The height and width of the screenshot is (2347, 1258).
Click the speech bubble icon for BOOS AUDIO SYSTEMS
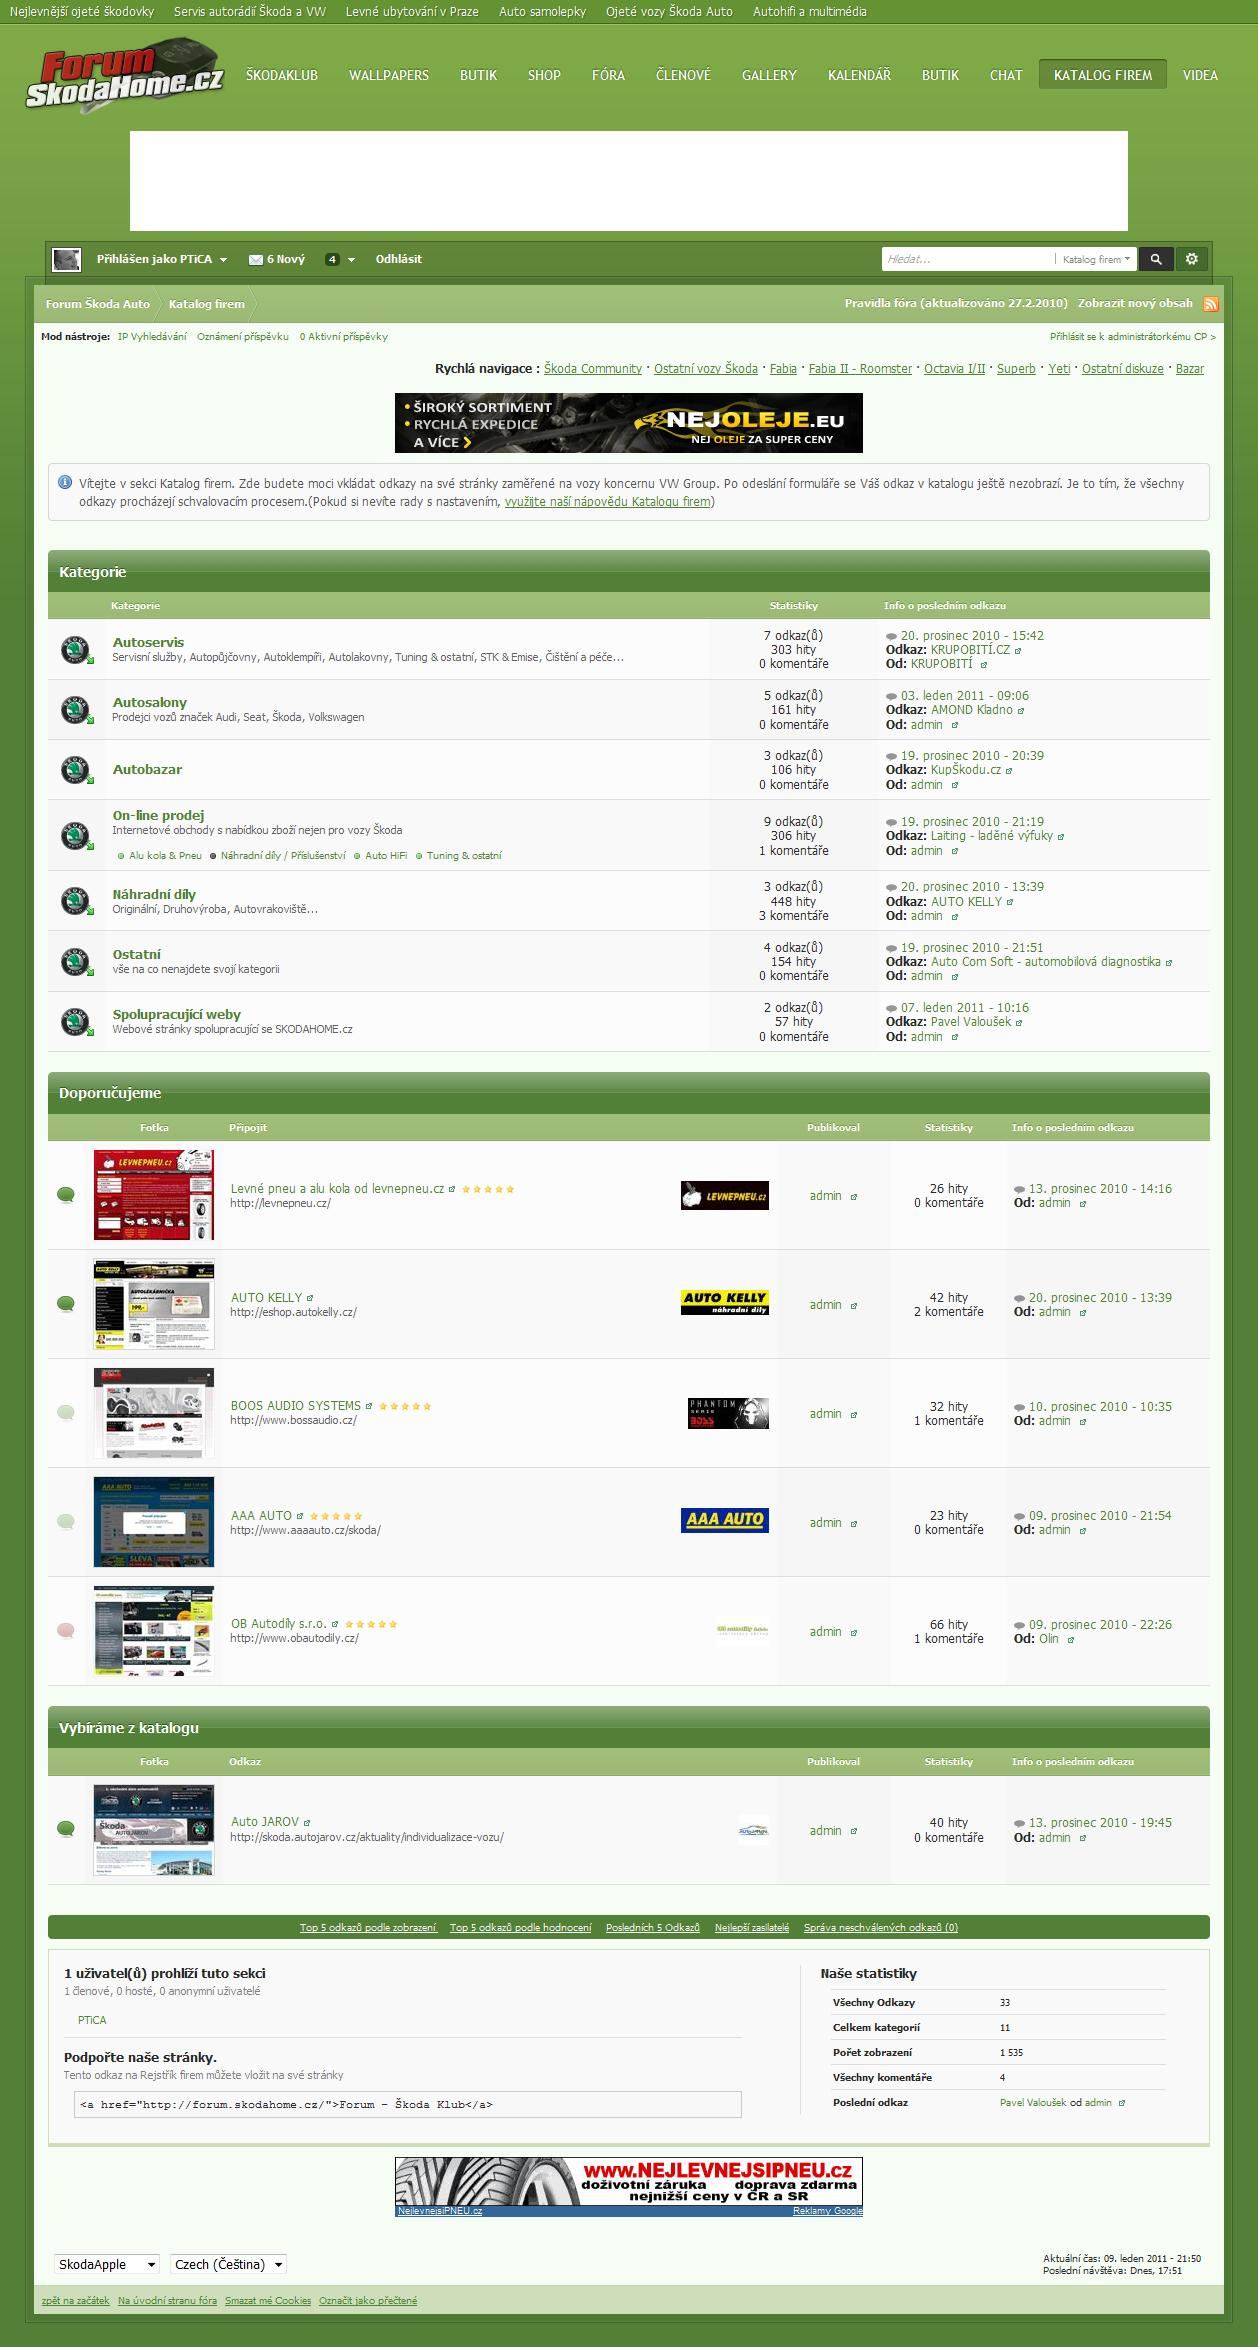66,1412
